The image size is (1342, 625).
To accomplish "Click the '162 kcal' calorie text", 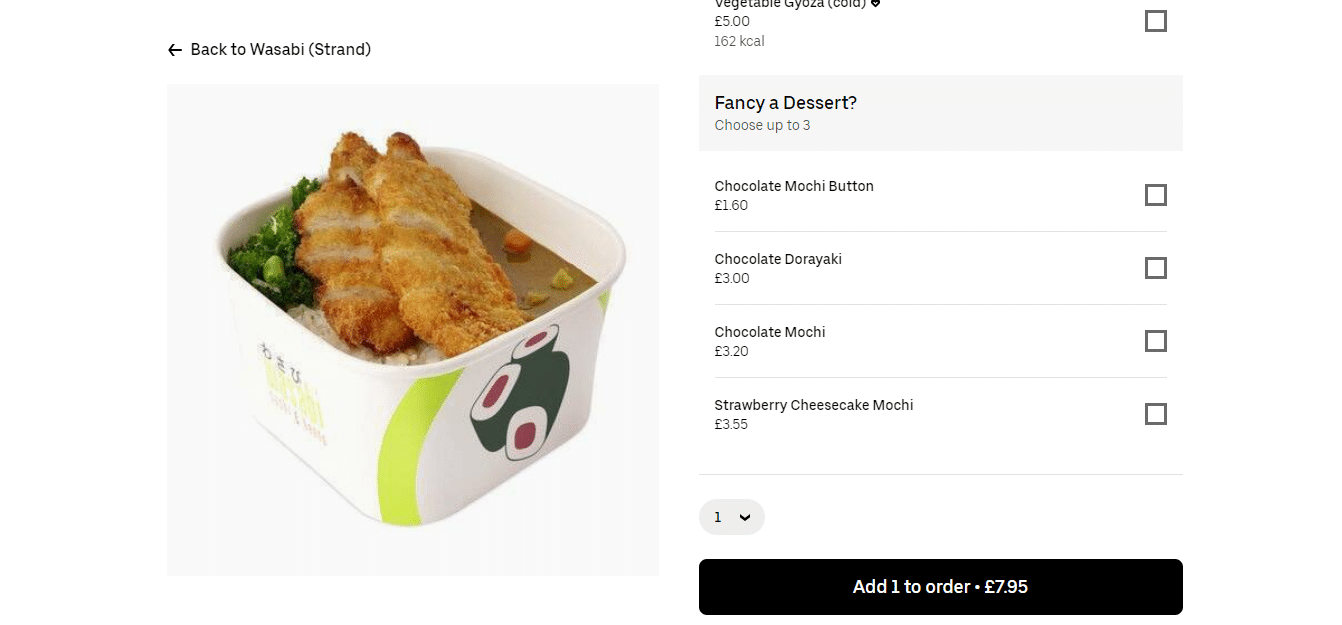I will [x=739, y=41].
